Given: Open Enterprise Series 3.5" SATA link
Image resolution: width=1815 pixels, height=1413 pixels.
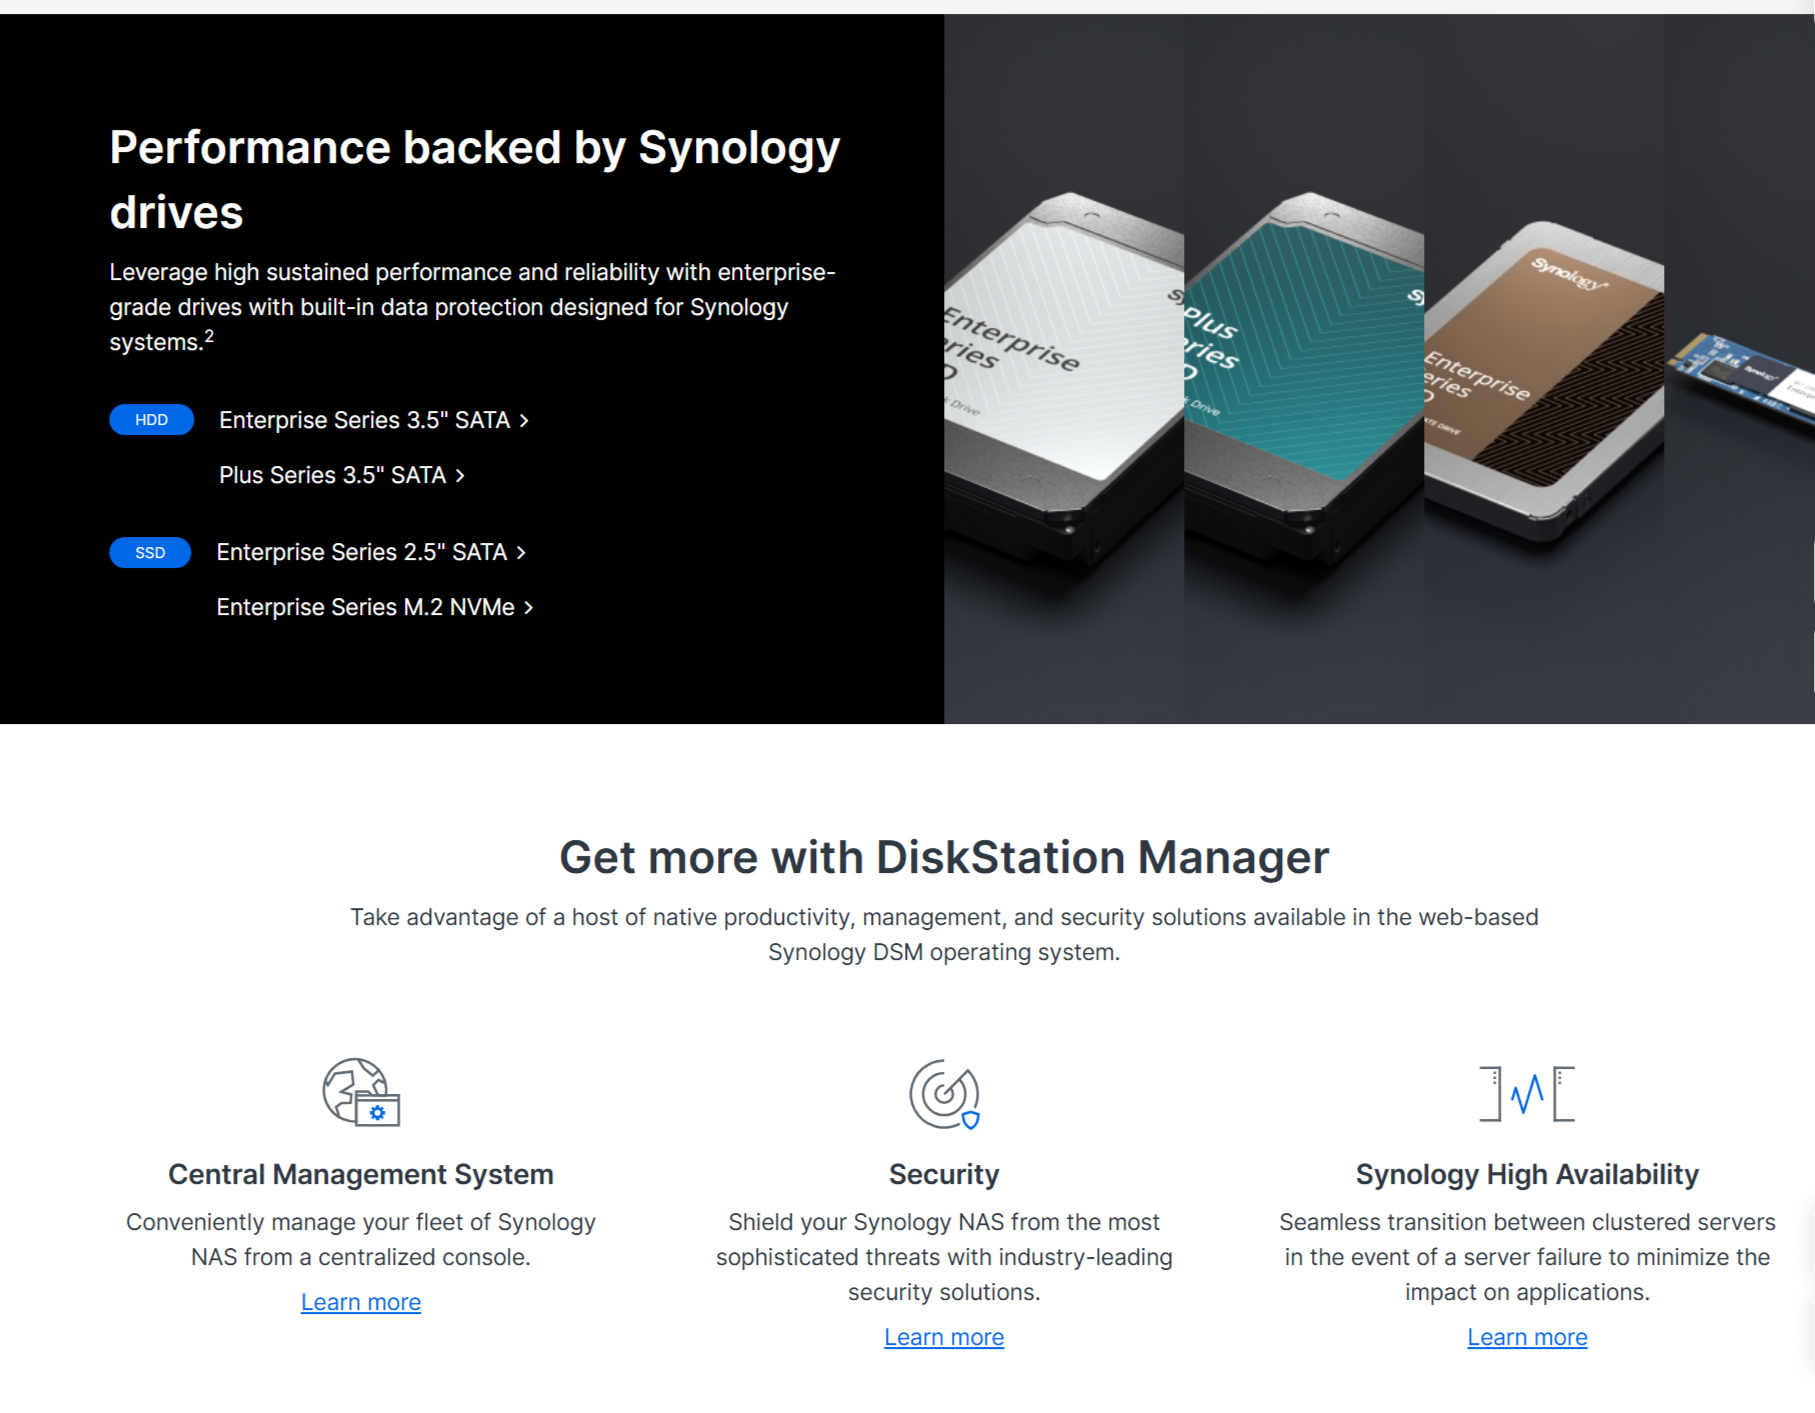Looking at the screenshot, I should [374, 420].
